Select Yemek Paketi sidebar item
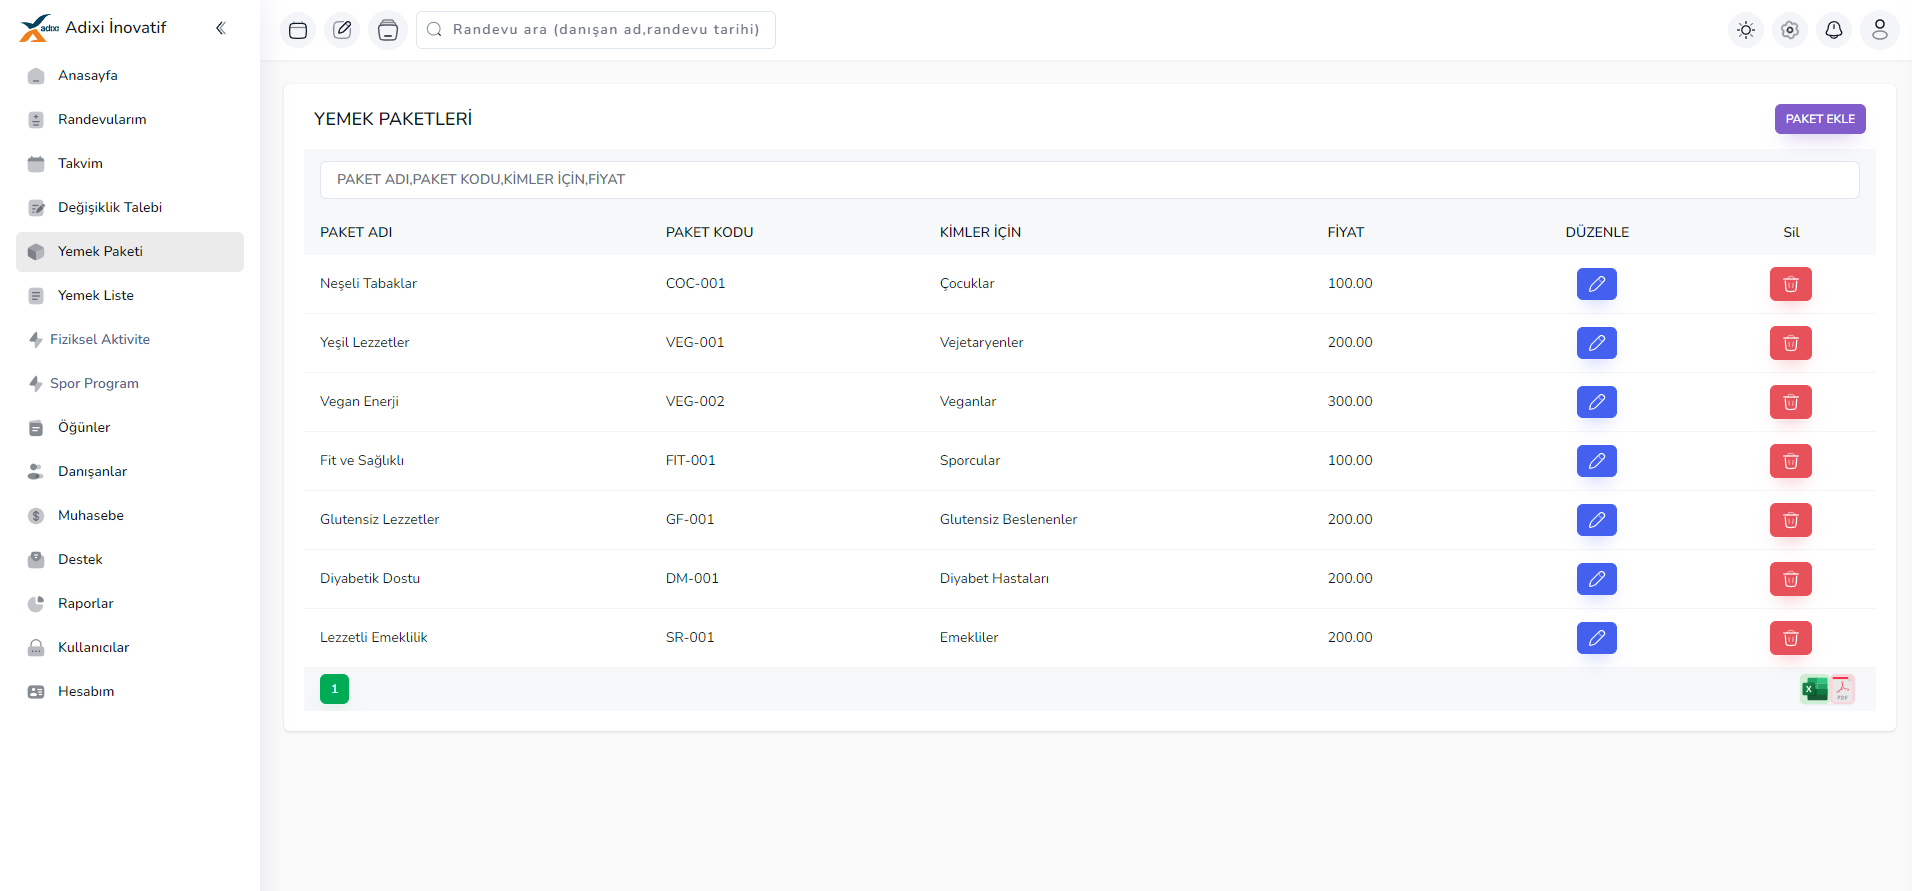Image resolution: width=1912 pixels, height=891 pixels. point(130,252)
